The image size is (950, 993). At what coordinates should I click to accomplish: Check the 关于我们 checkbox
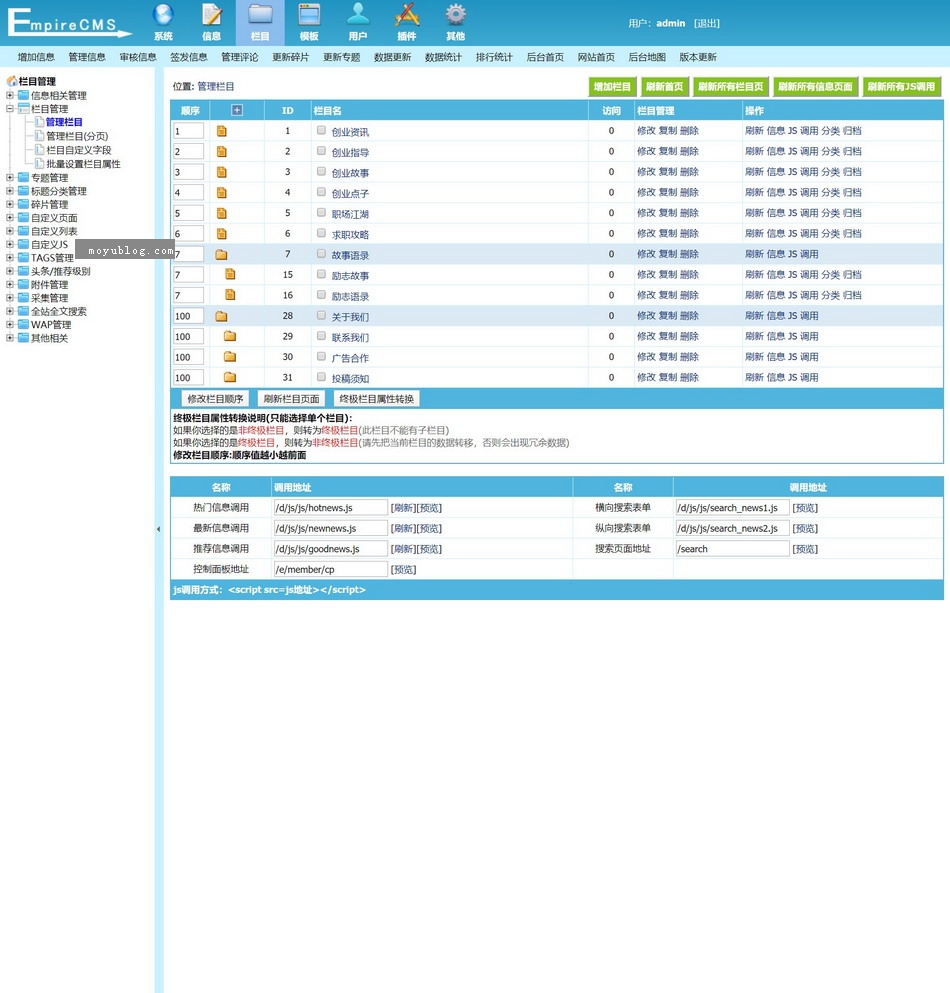coord(321,315)
